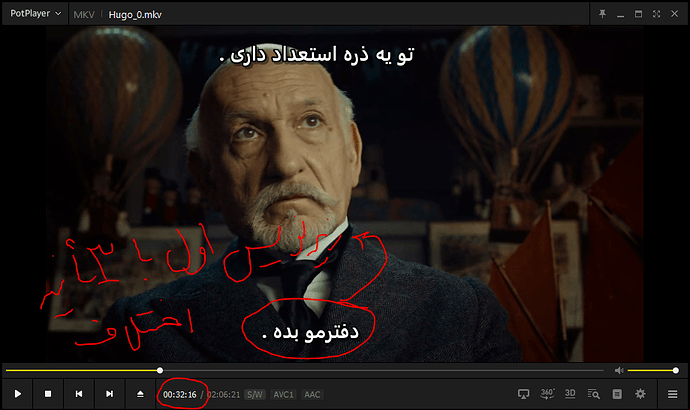Mute audio via the speaker icon
This screenshot has width=690, height=410.
pyautogui.click(x=619, y=370)
